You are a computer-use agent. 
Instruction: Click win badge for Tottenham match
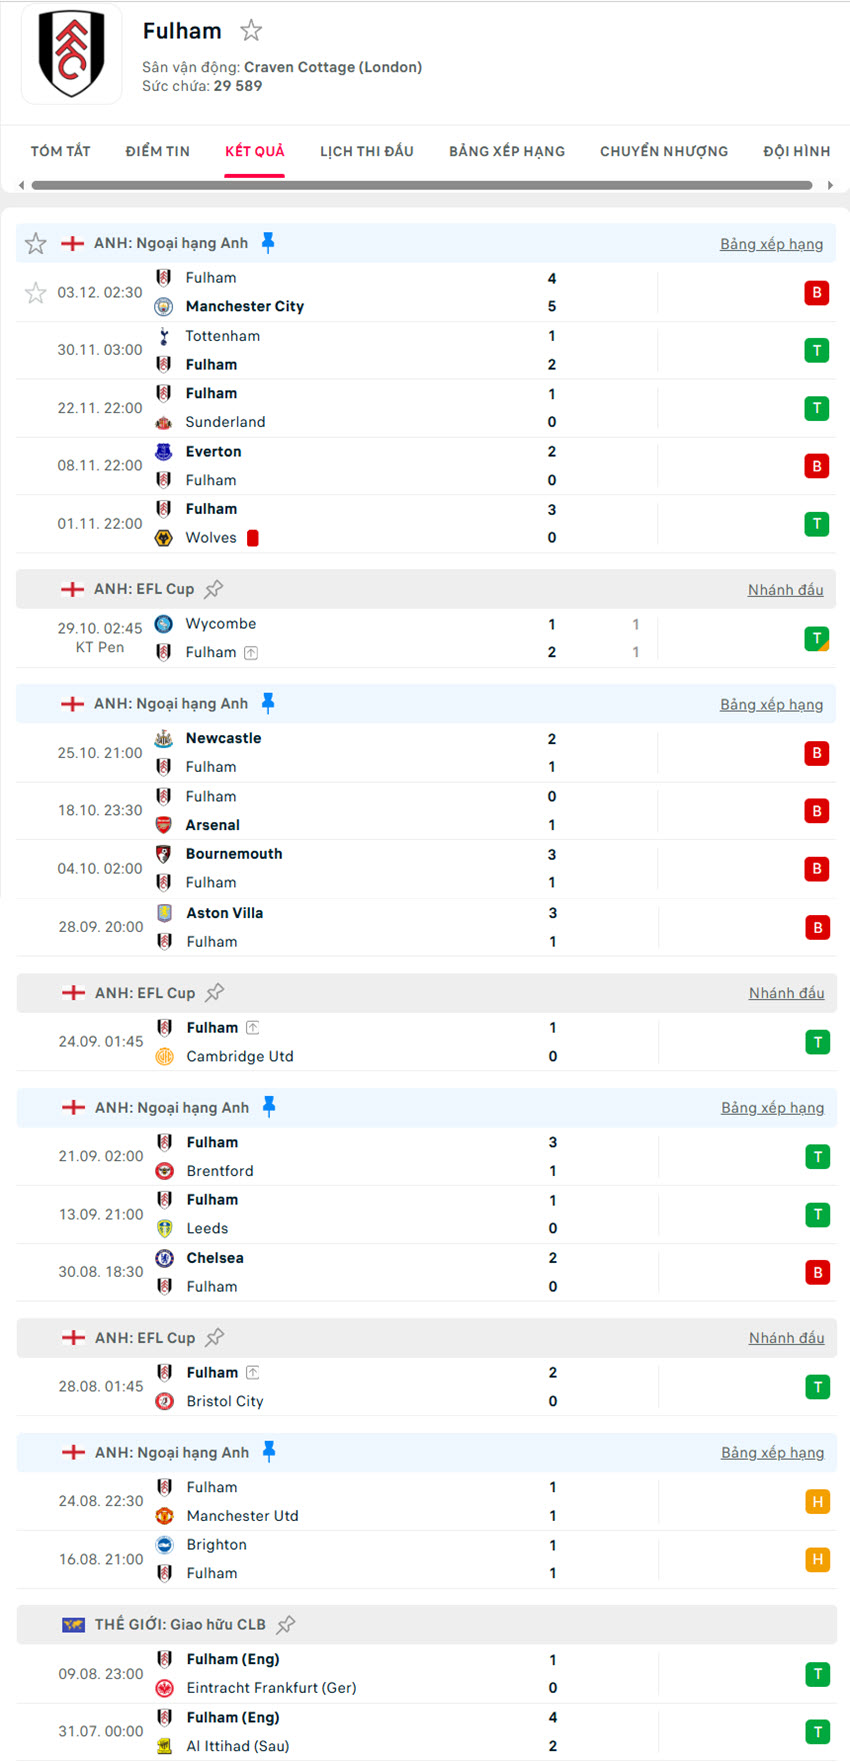coord(817,350)
